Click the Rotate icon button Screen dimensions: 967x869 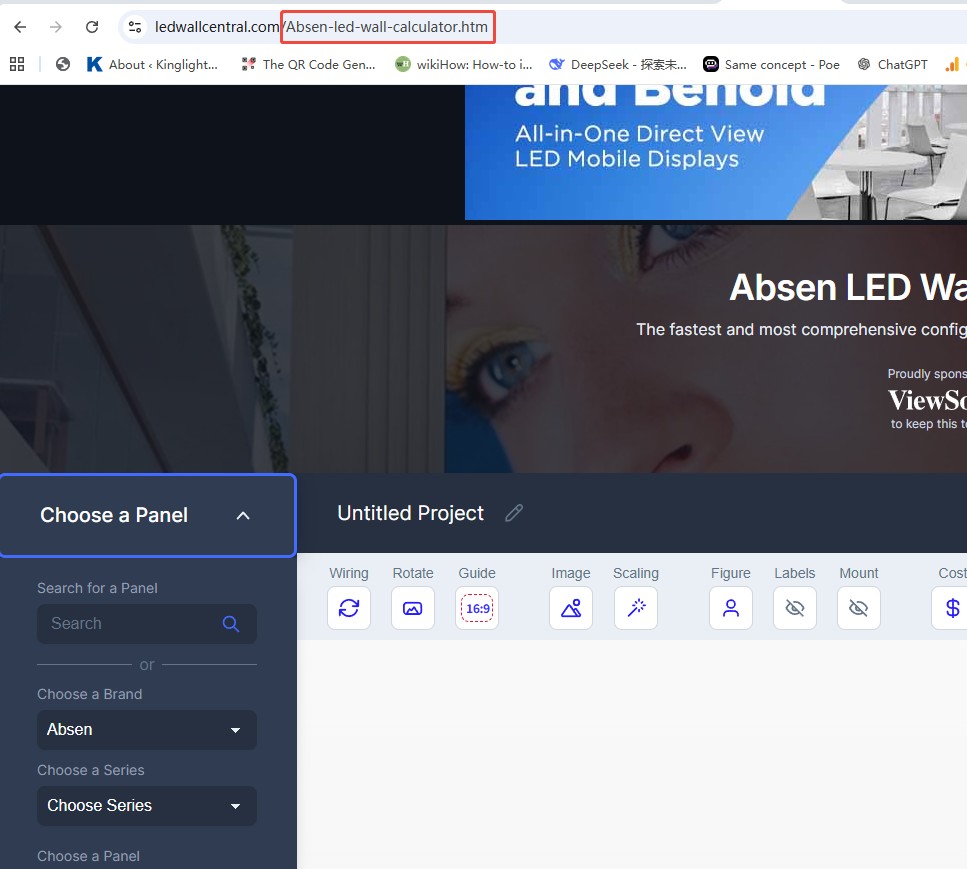pos(413,608)
